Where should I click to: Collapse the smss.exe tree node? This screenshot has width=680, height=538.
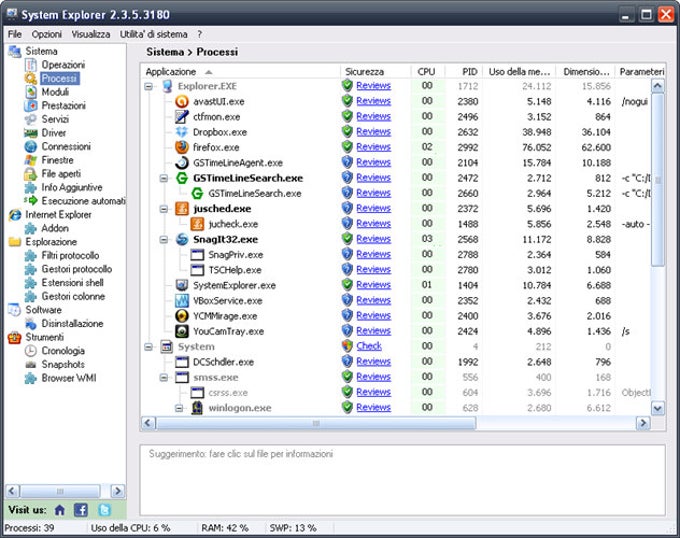point(163,378)
